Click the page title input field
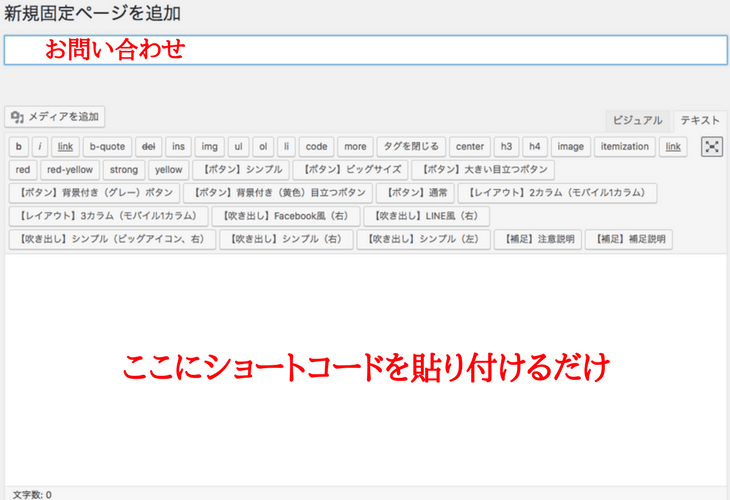This screenshot has width=730, height=500. (x=365, y=50)
